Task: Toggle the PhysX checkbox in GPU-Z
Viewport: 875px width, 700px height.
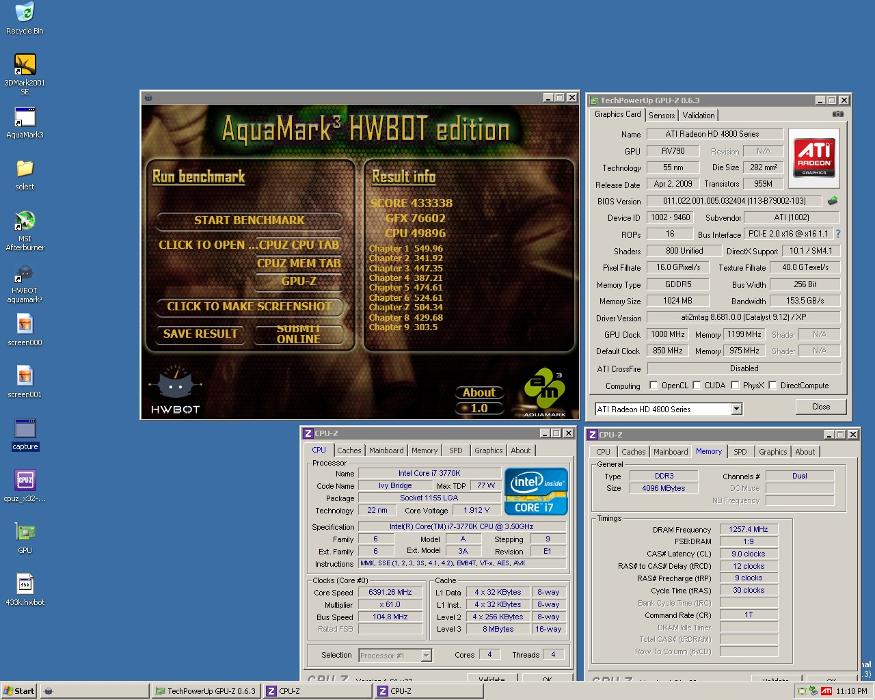Action: [735, 385]
